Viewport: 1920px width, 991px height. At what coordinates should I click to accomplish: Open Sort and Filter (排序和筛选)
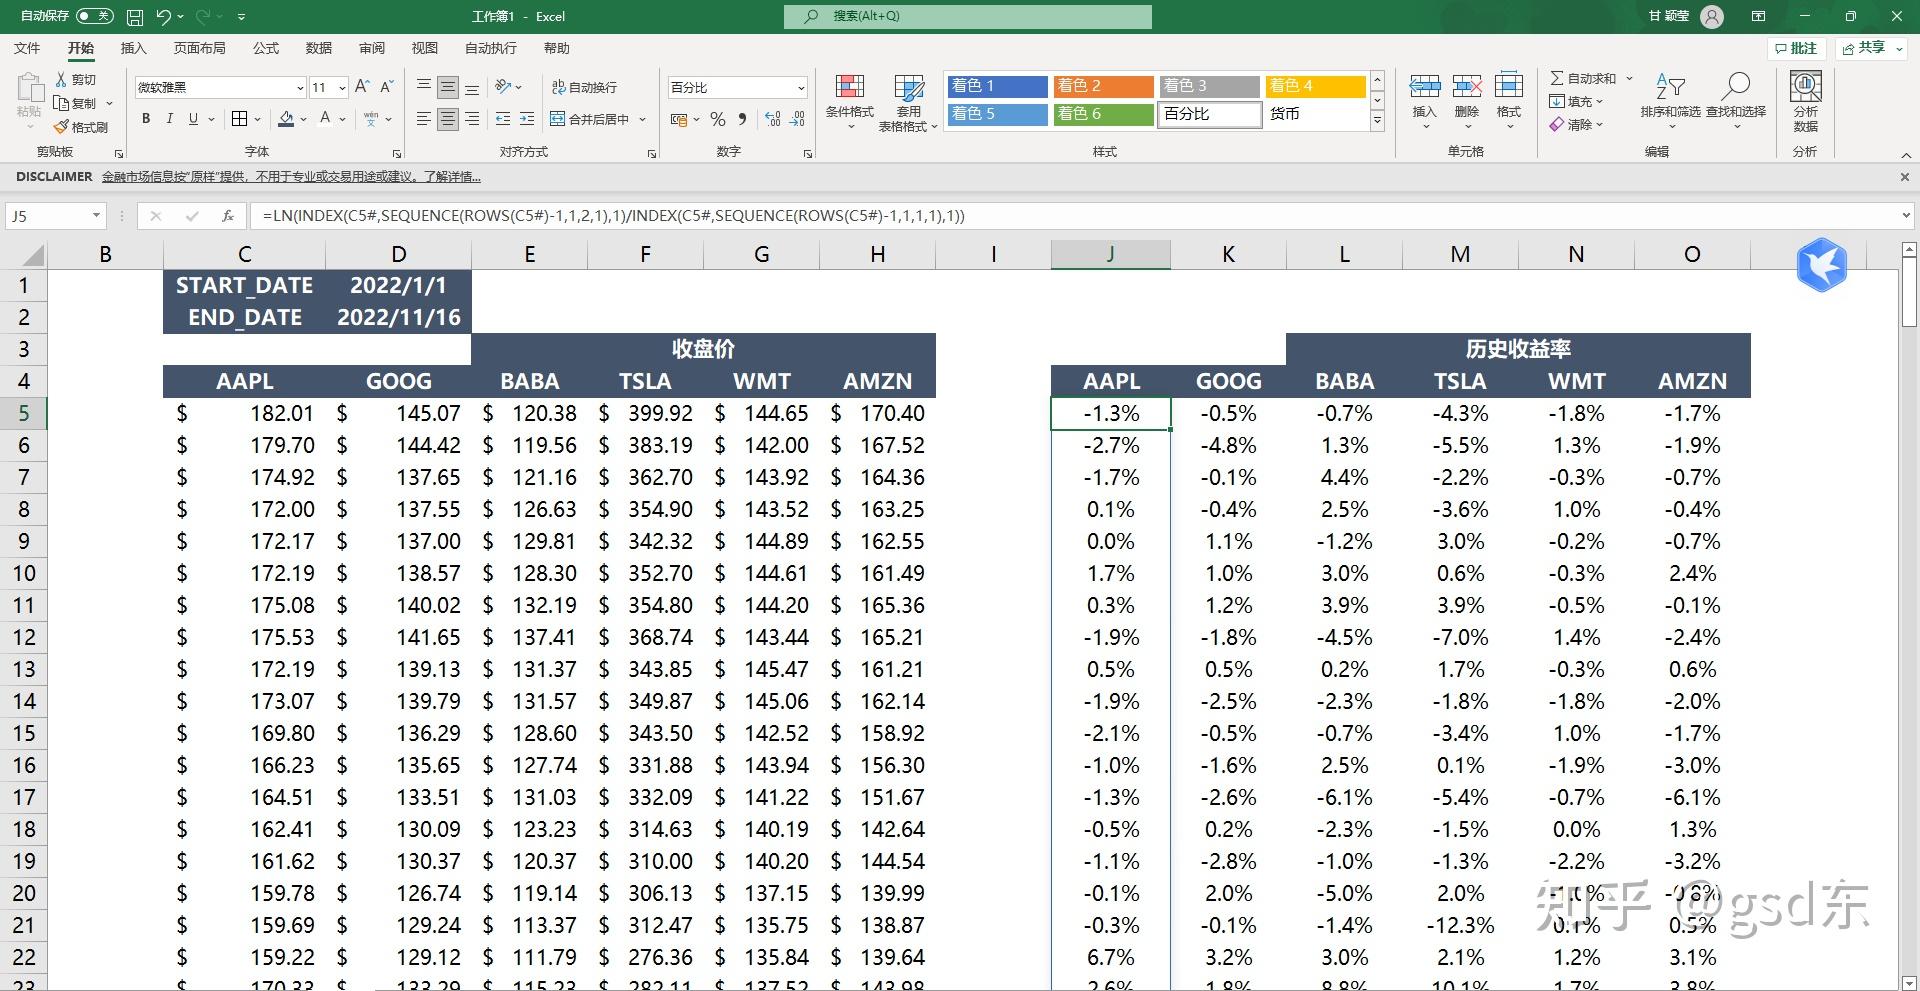click(x=1670, y=100)
